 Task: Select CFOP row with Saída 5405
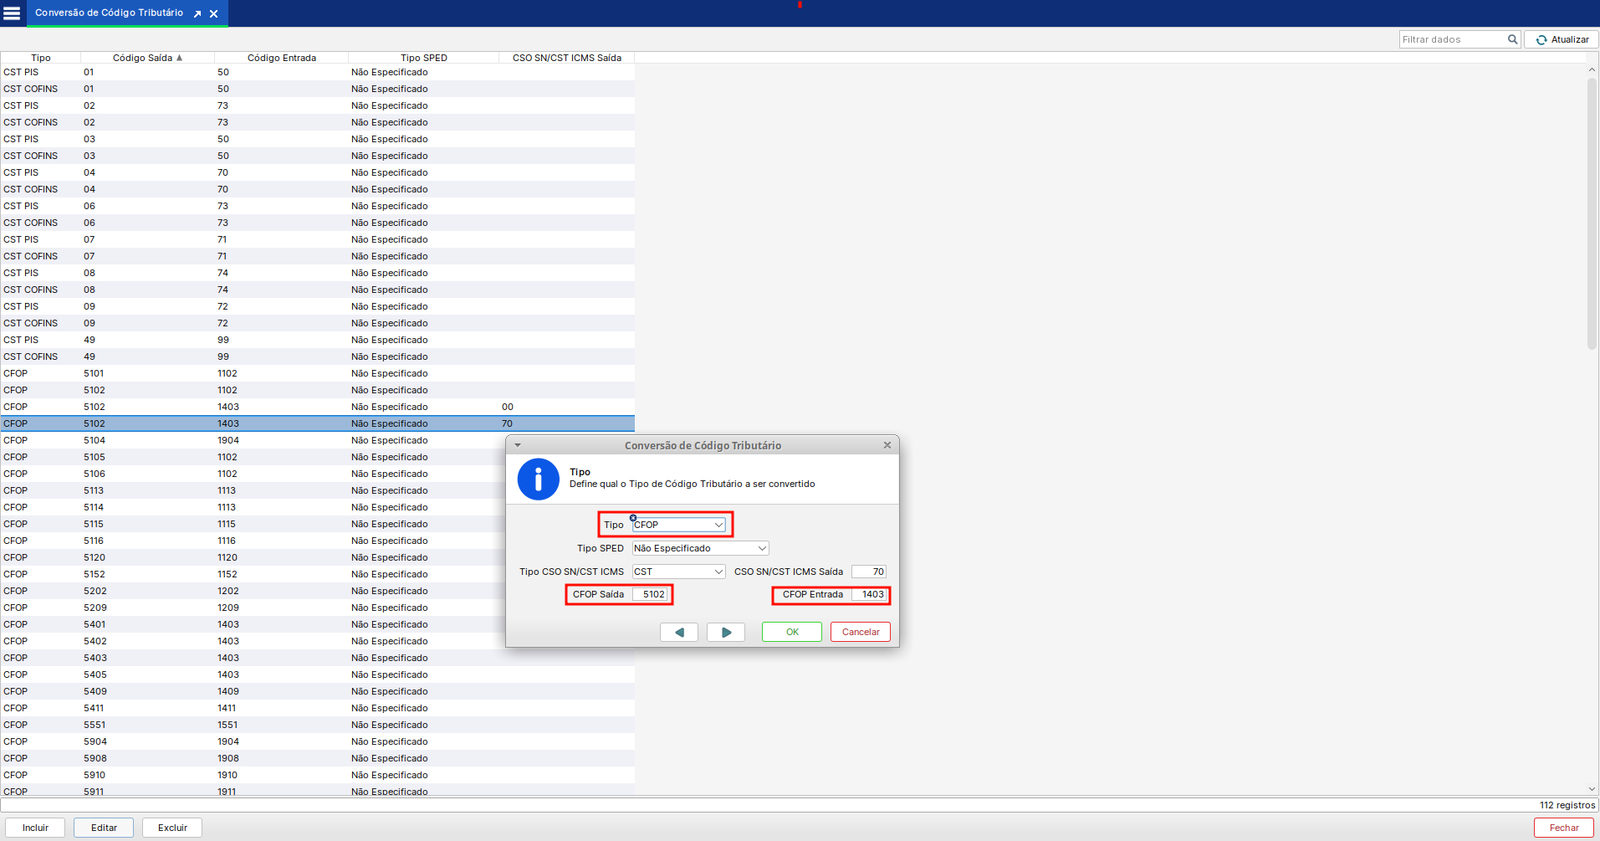click(x=317, y=675)
